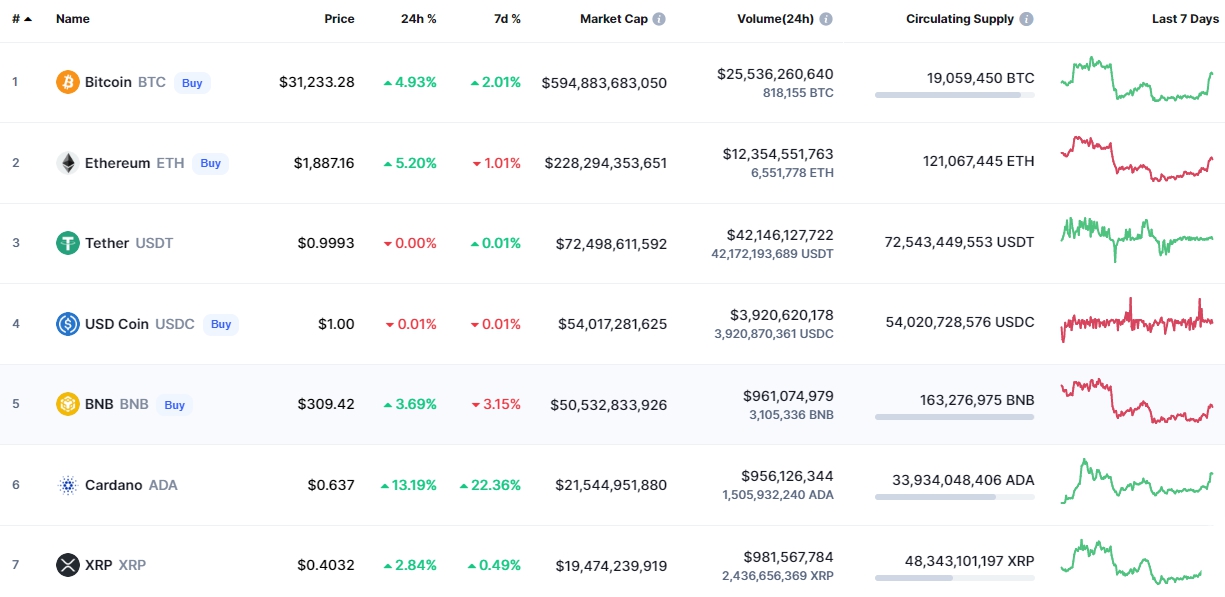Click 121,067,445 ETH supply value

[979, 161]
